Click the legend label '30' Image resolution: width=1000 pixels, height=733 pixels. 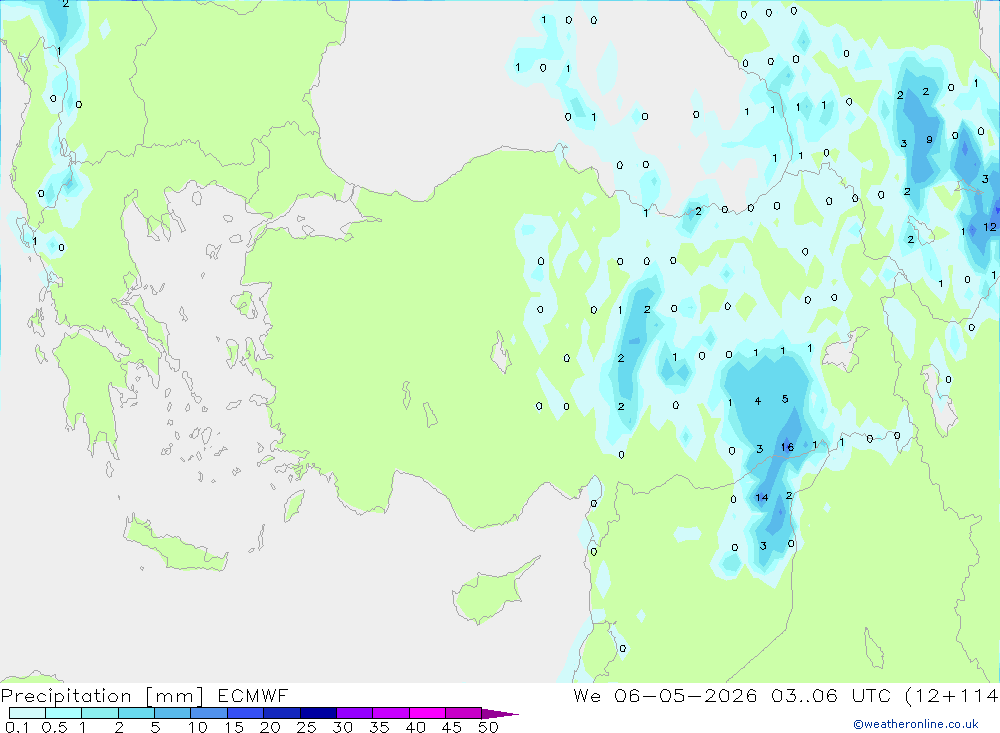343,727
